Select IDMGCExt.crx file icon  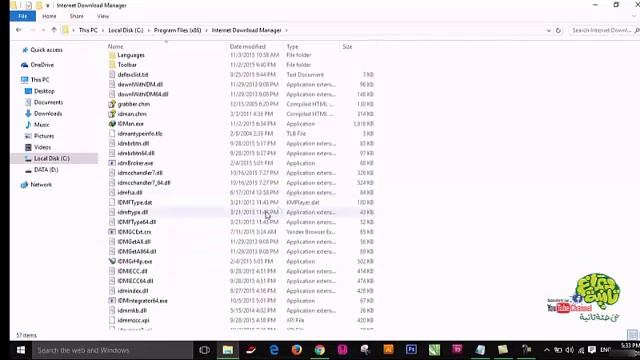pyautogui.click(x=112, y=232)
